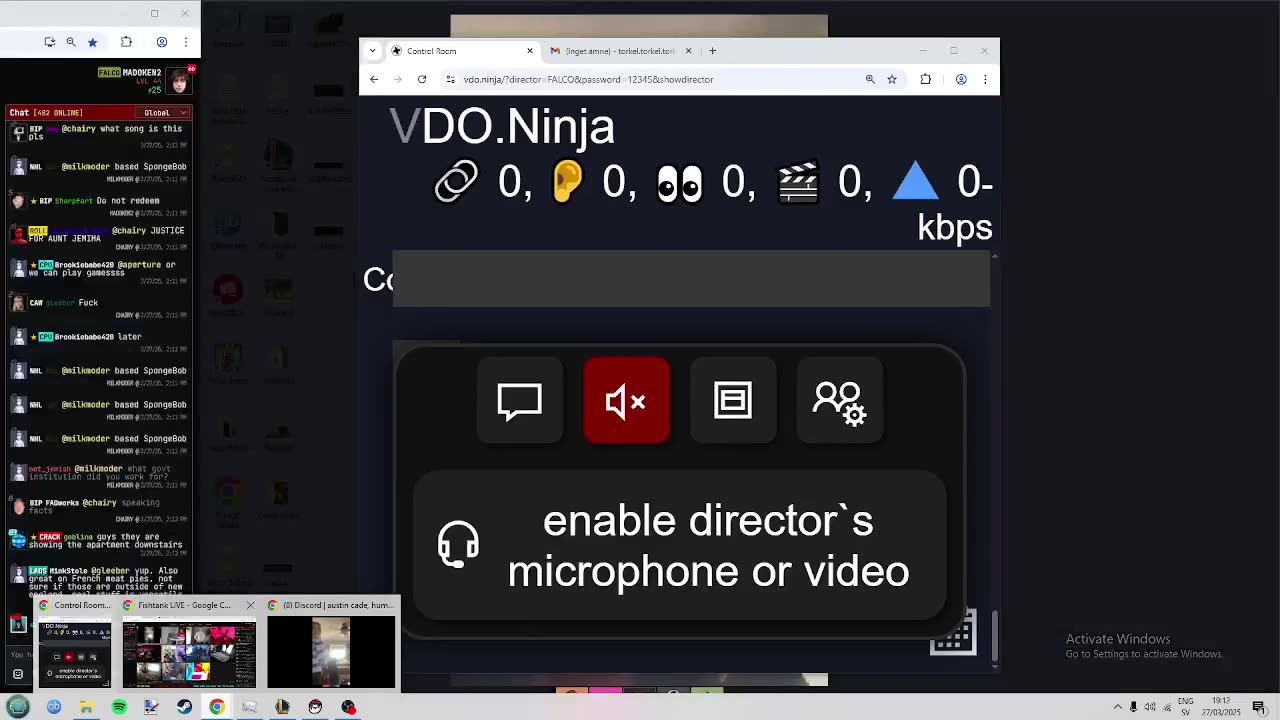Click the MADOKEN2 profile avatar
Image resolution: width=1280 pixels, height=720 pixels.
coord(178,81)
